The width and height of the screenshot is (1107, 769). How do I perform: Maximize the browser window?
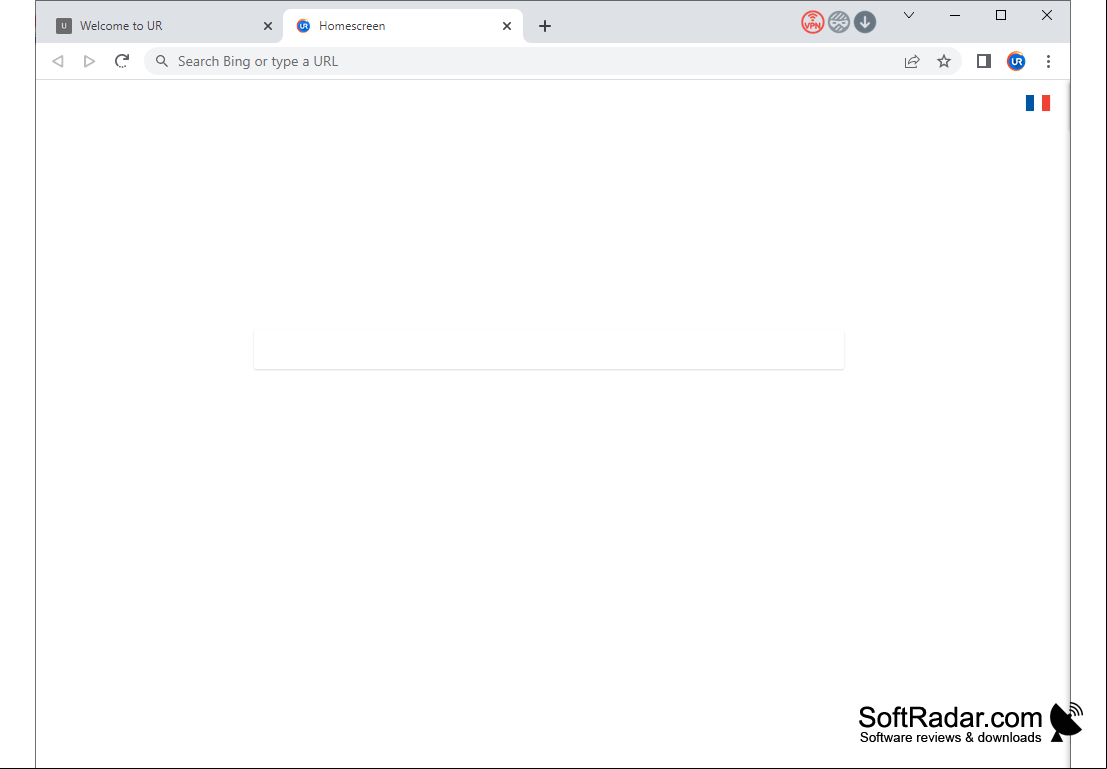click(1000, 16)
